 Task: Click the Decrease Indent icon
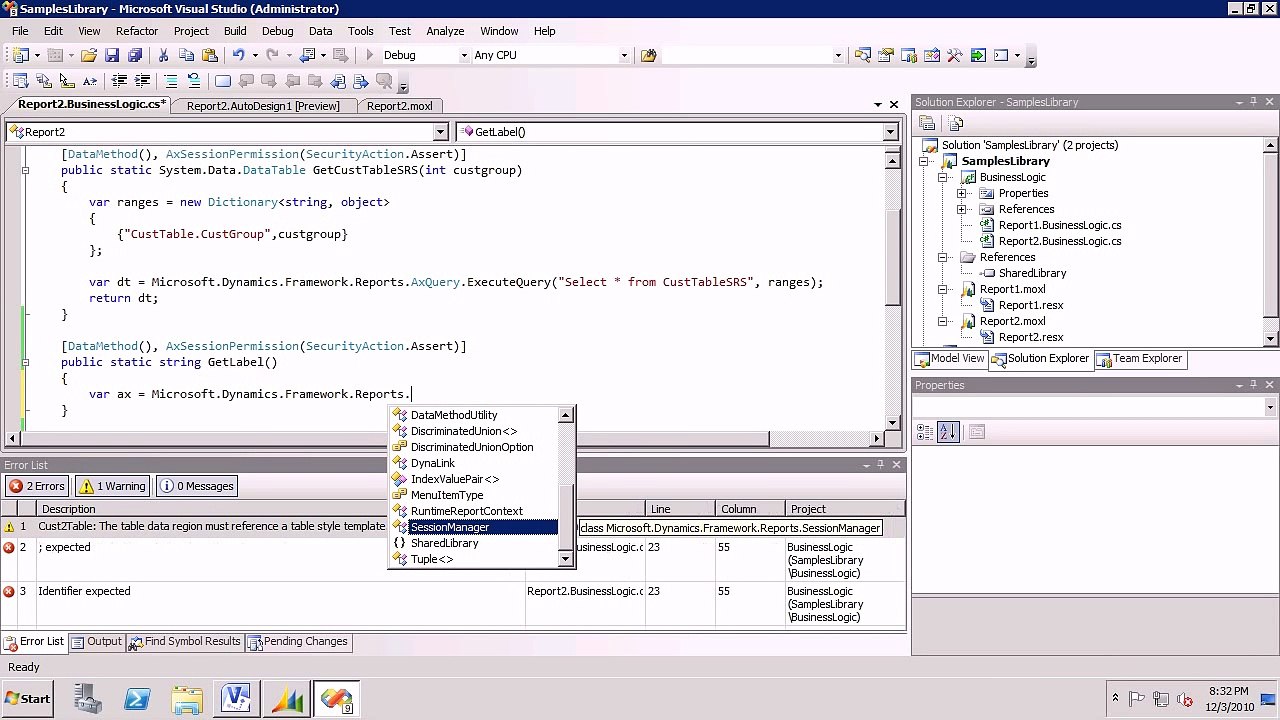119,82
